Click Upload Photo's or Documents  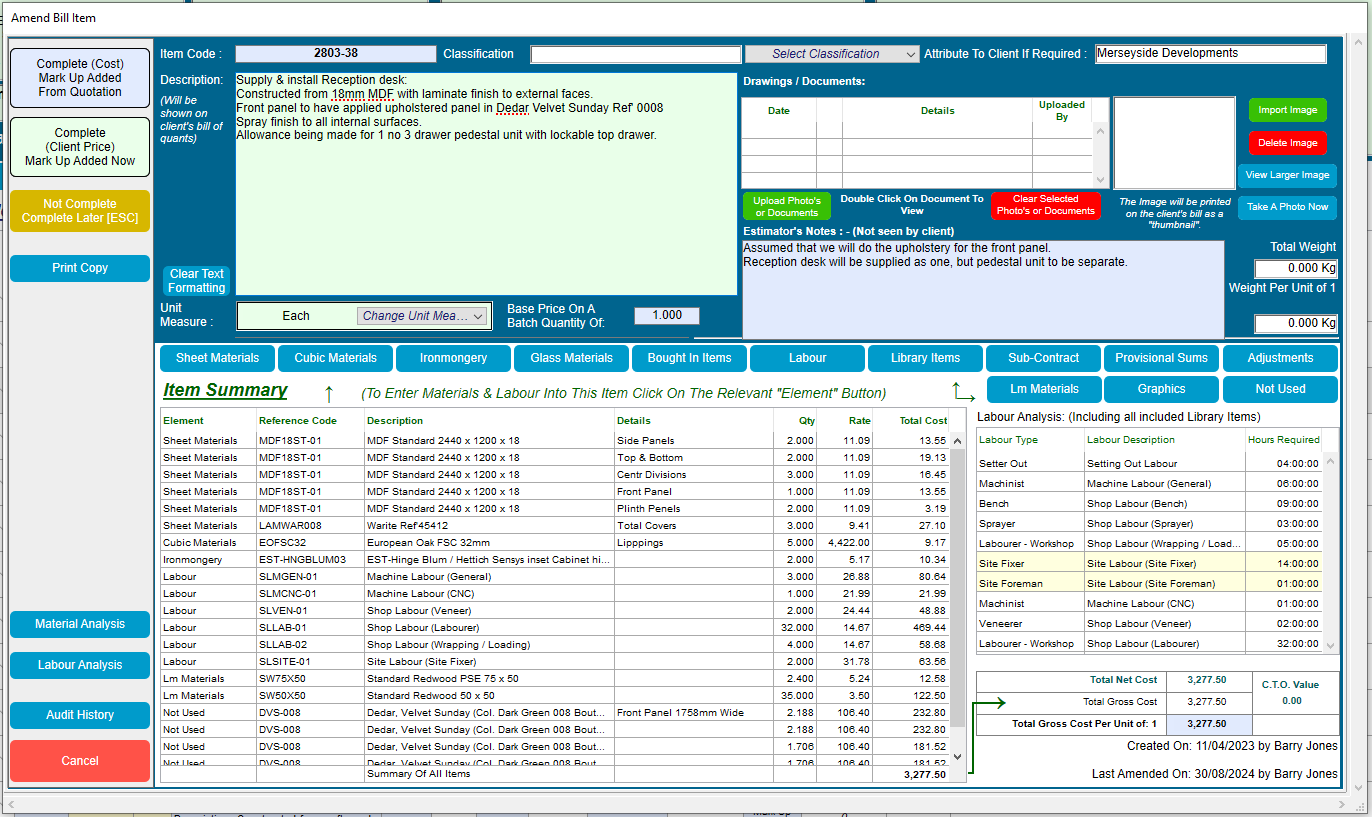coord(786,205)
